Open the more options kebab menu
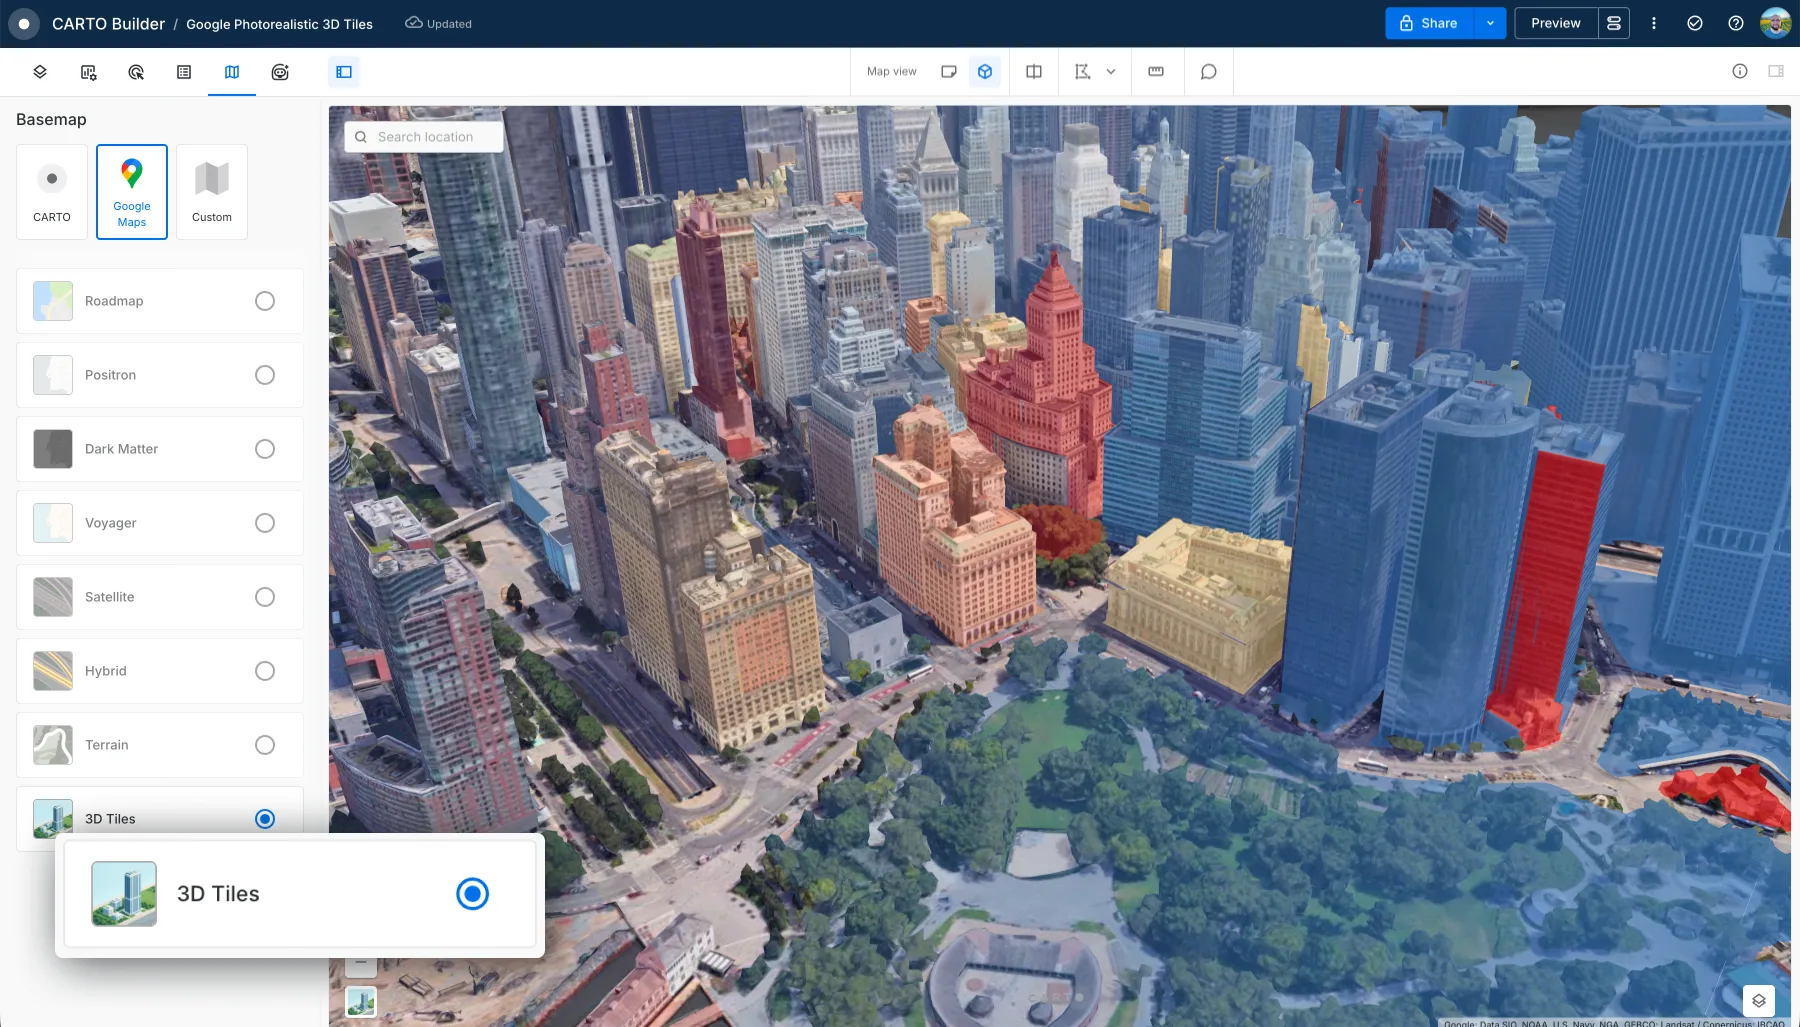This screenshot has height=1027, width=1800. [1654, 23]
